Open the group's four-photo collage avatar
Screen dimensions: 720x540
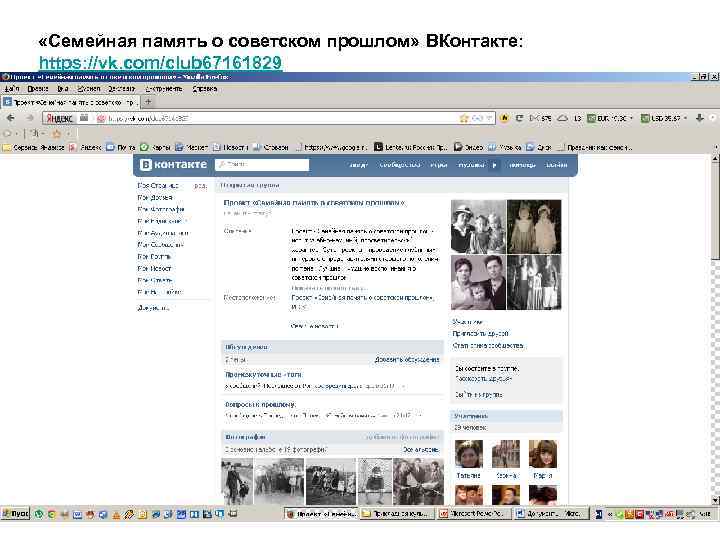pyautogui.click(x=506, y=255)
